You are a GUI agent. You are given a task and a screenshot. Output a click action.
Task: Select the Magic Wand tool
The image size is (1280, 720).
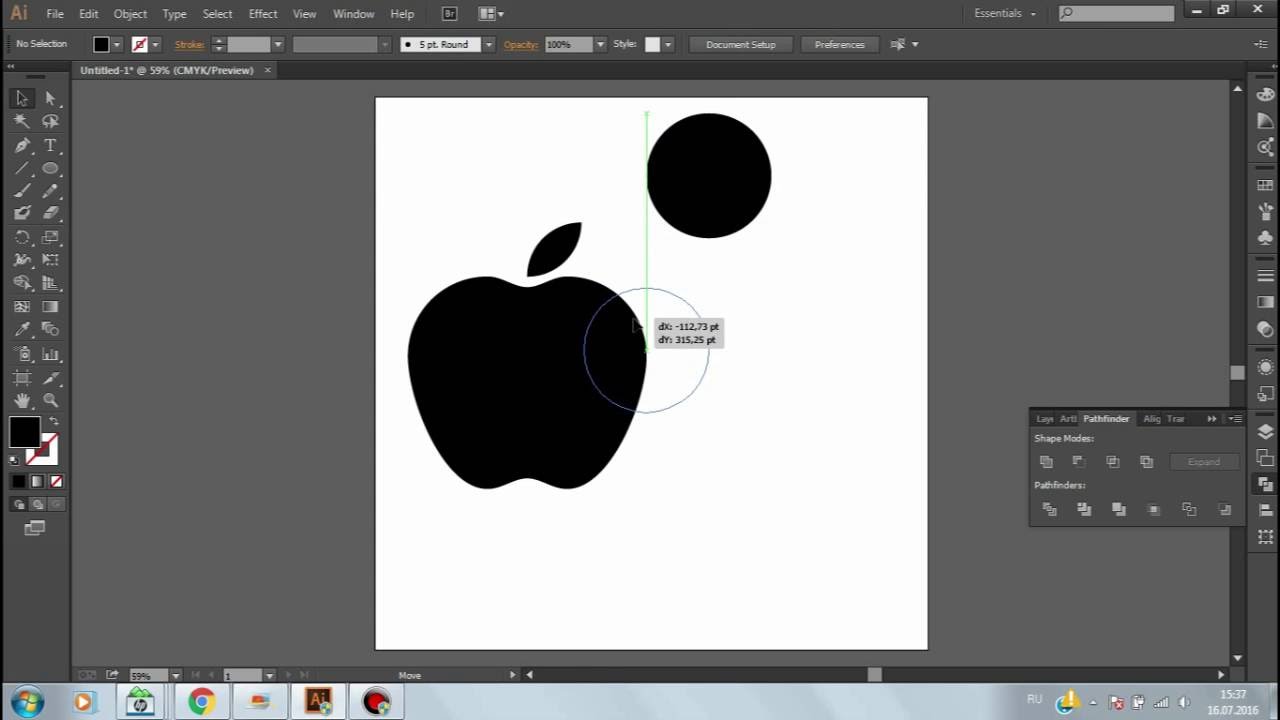(21, 121)
